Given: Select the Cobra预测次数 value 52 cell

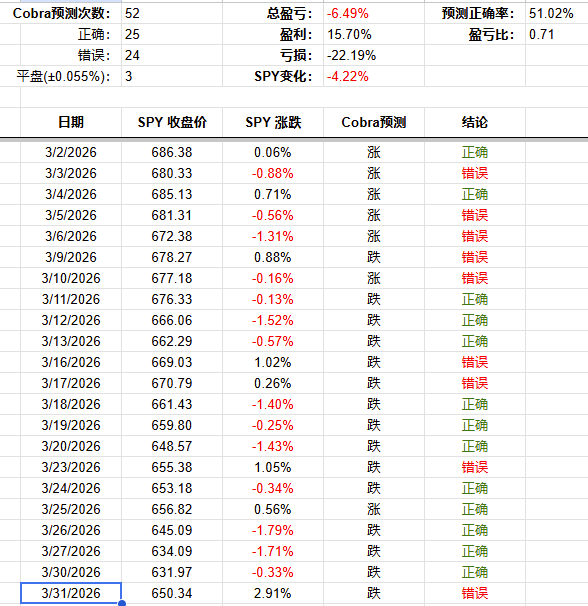Looking at the screenshot, I should [x=172, y=14].
